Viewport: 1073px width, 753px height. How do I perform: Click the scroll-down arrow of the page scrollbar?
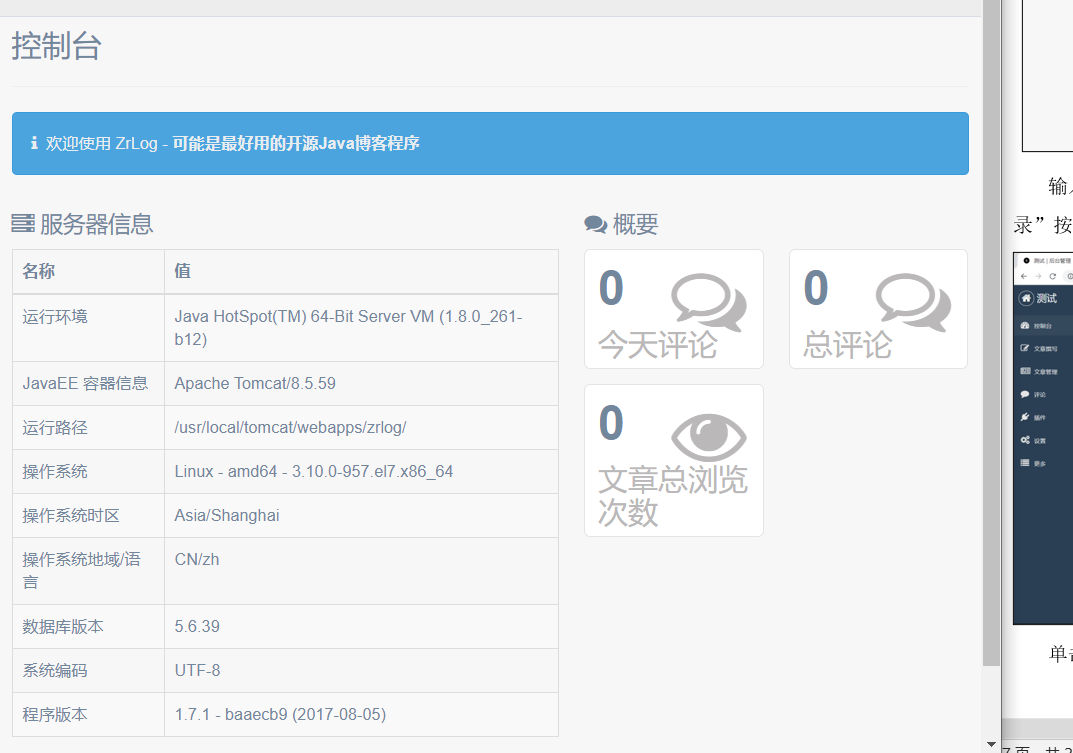click(991, 744)
